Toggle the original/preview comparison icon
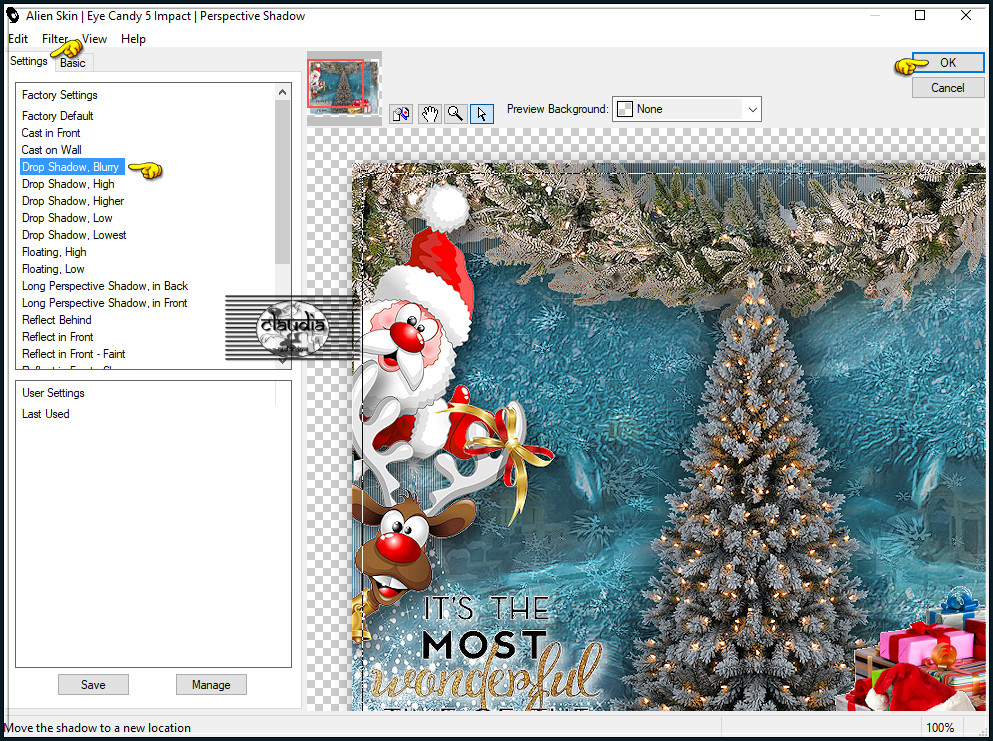 (401, 113)
